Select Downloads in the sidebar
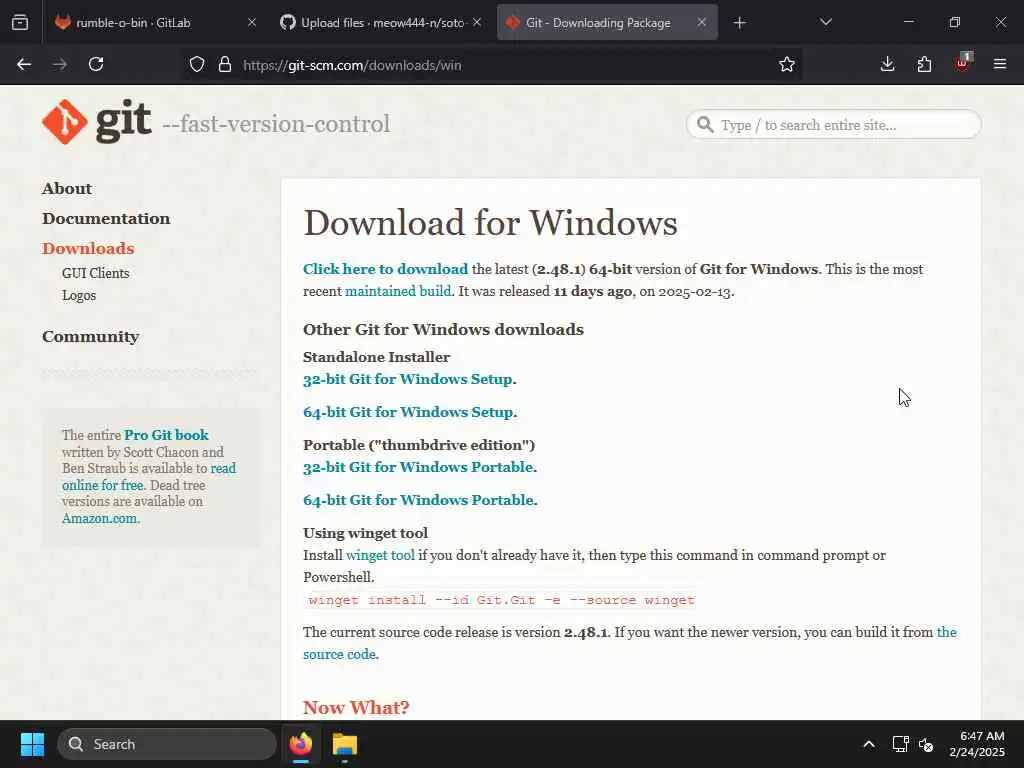1024x768 pixels. click(x=88, y=249)
